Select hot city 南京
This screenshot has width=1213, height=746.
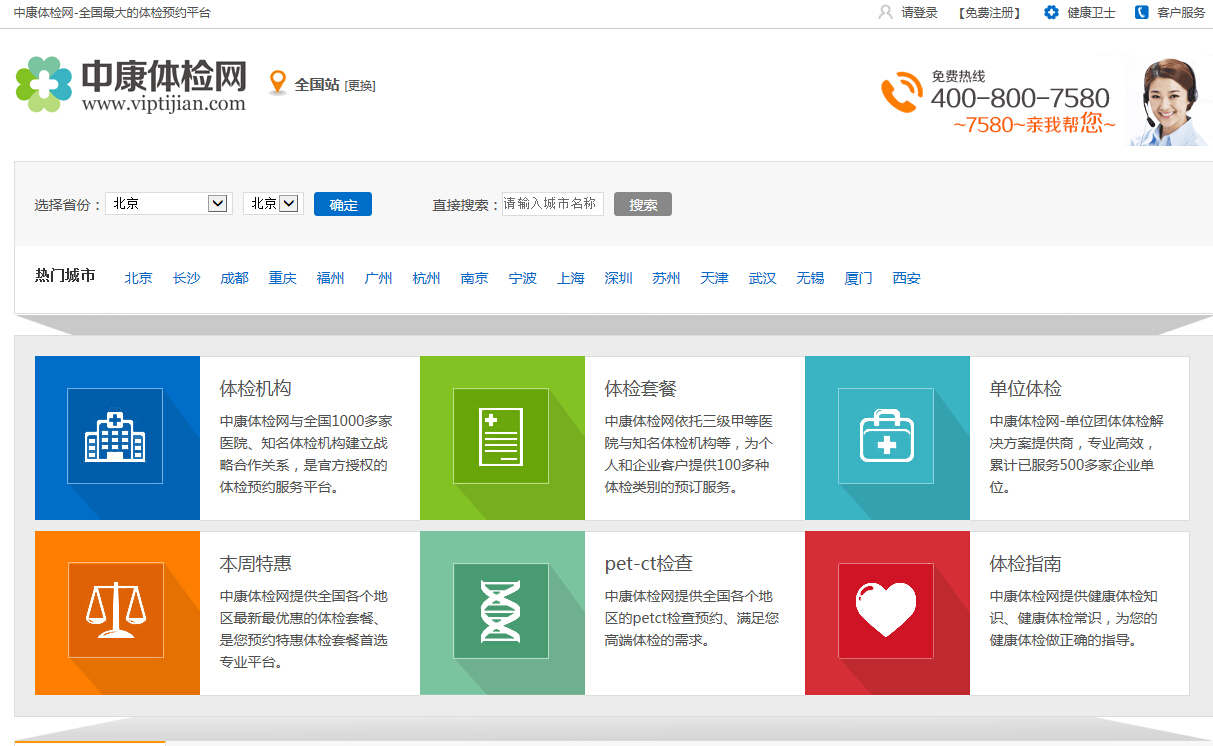click(x=474, y=278)
